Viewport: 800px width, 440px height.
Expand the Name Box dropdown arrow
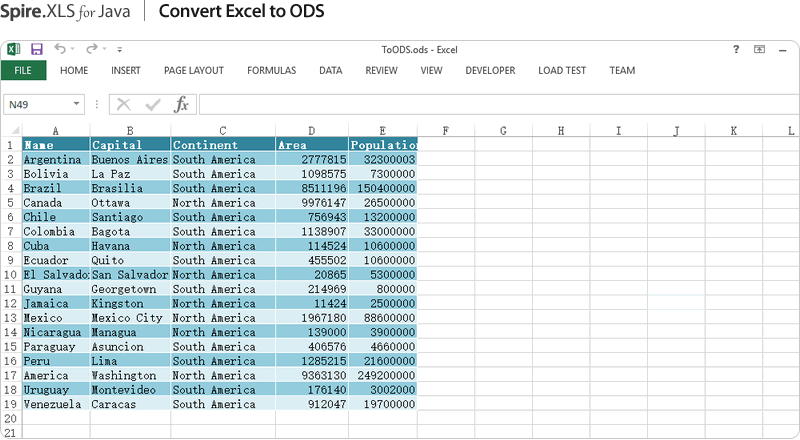click(77, 105)
